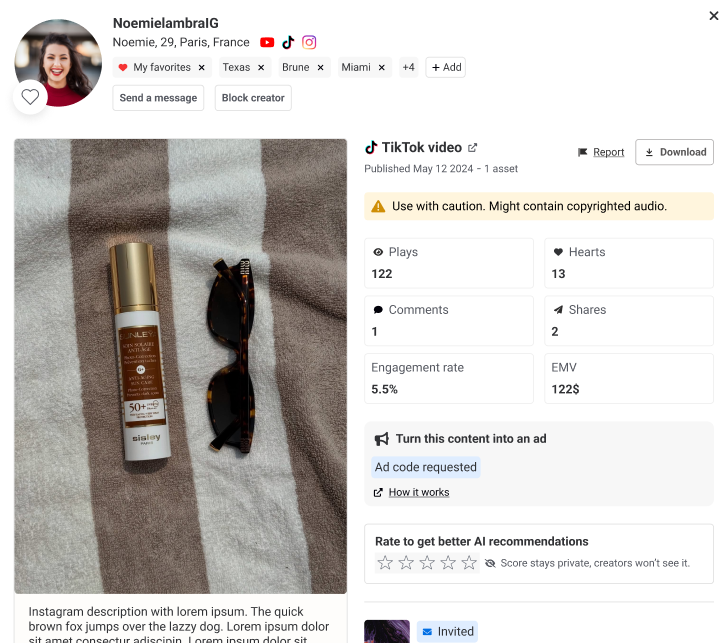Click Send a message button
Screen dimensions: 726x643
158,98
